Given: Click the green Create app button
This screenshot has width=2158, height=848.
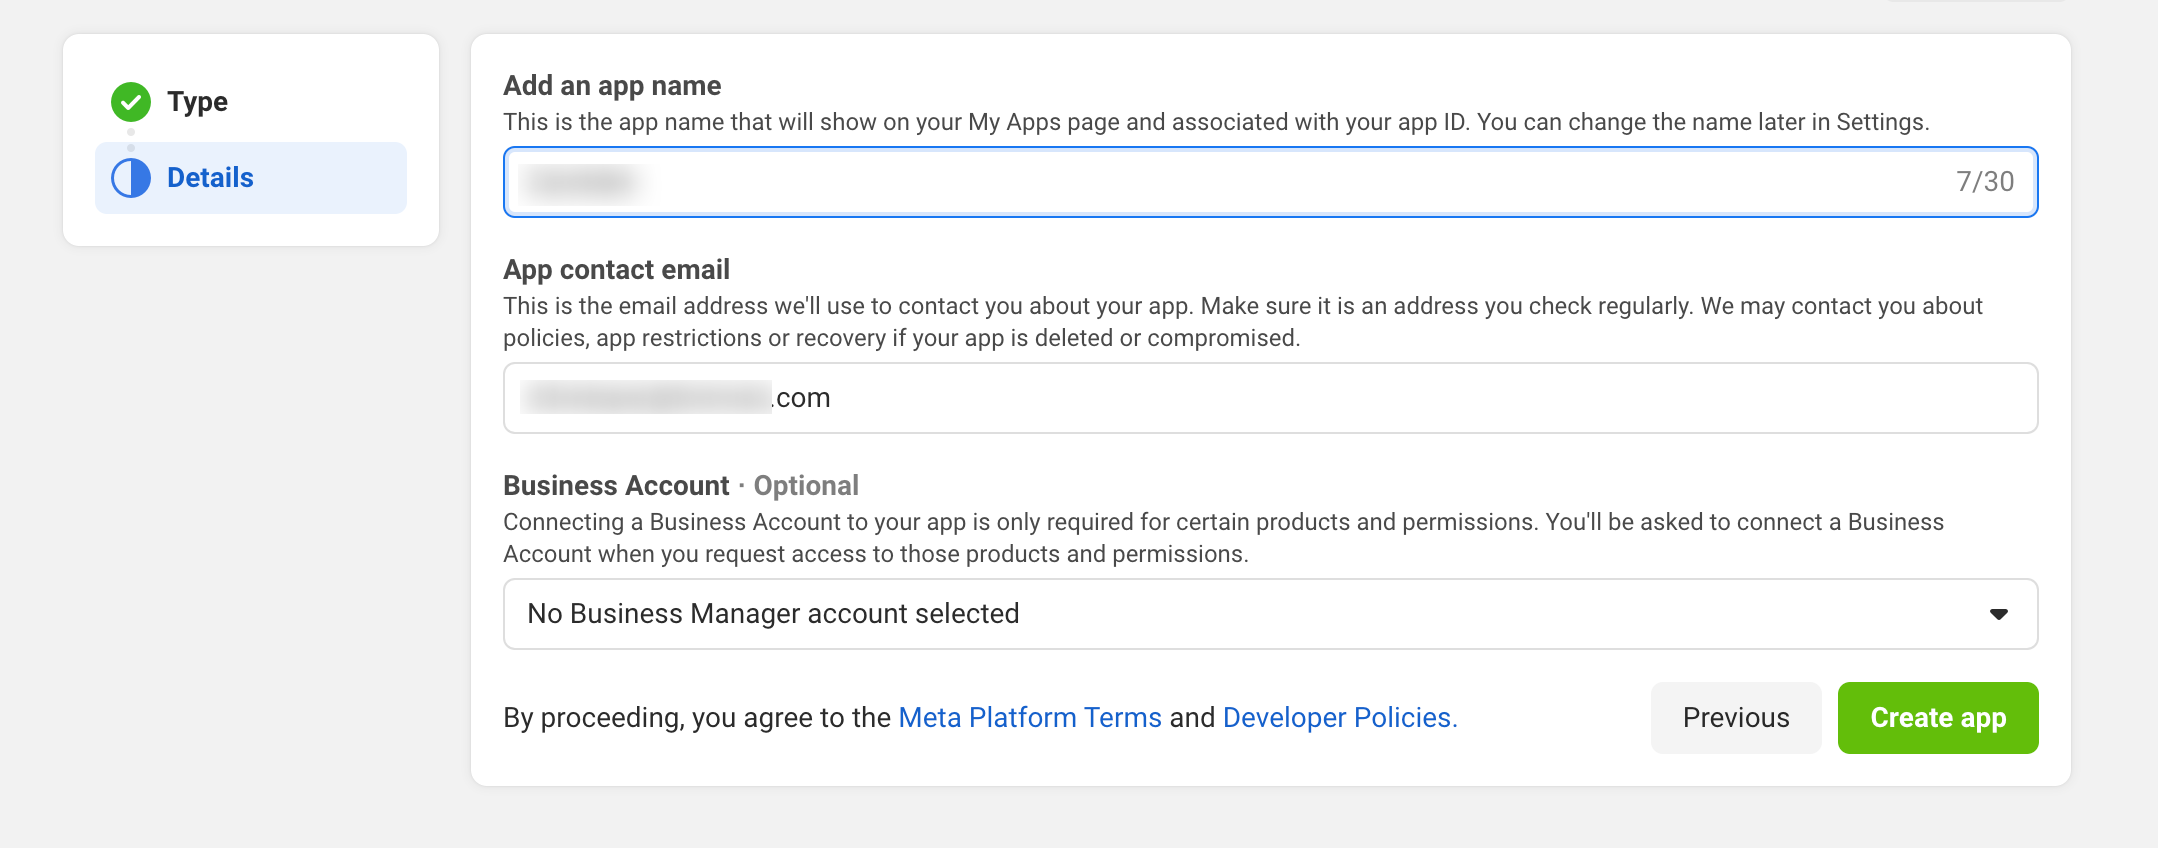Looking at the screenshot, I should 1937,718.
